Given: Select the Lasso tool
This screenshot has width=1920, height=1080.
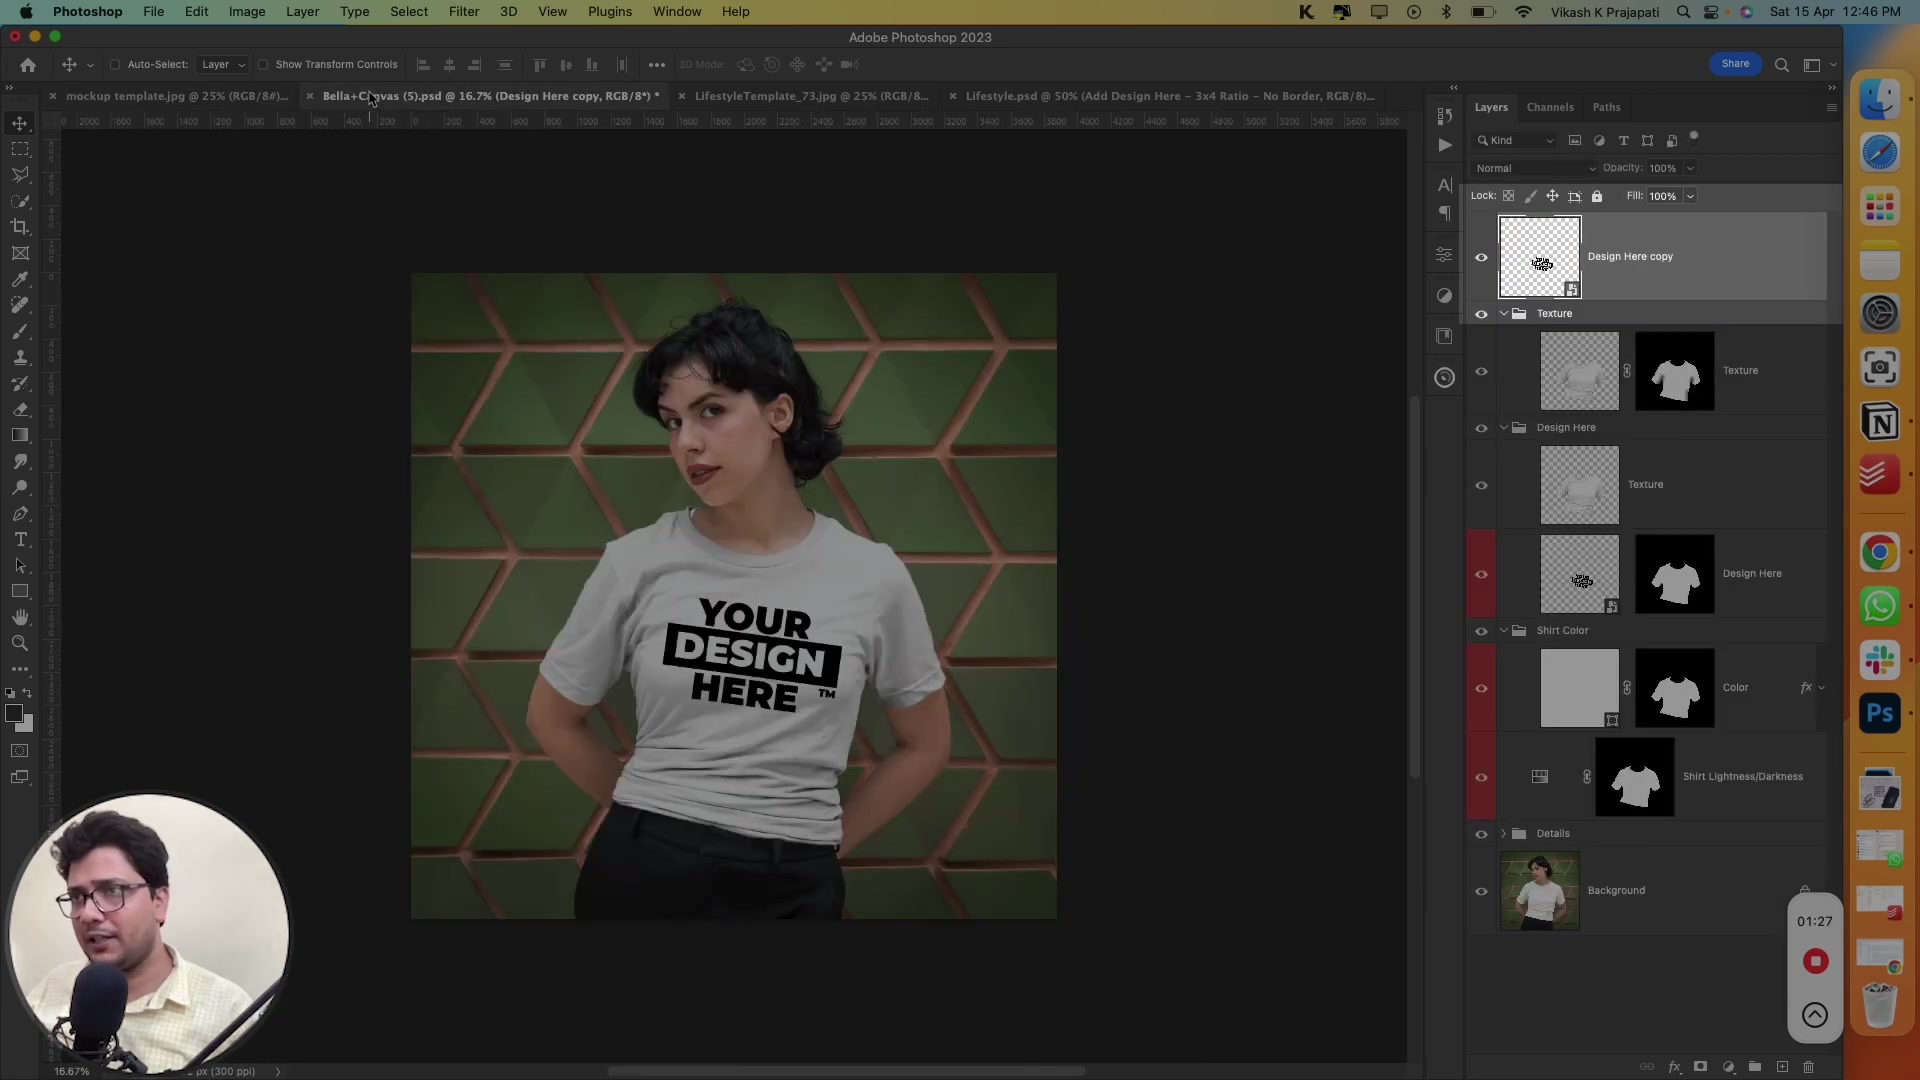Looking at the screenshot, I should [20, 175].
